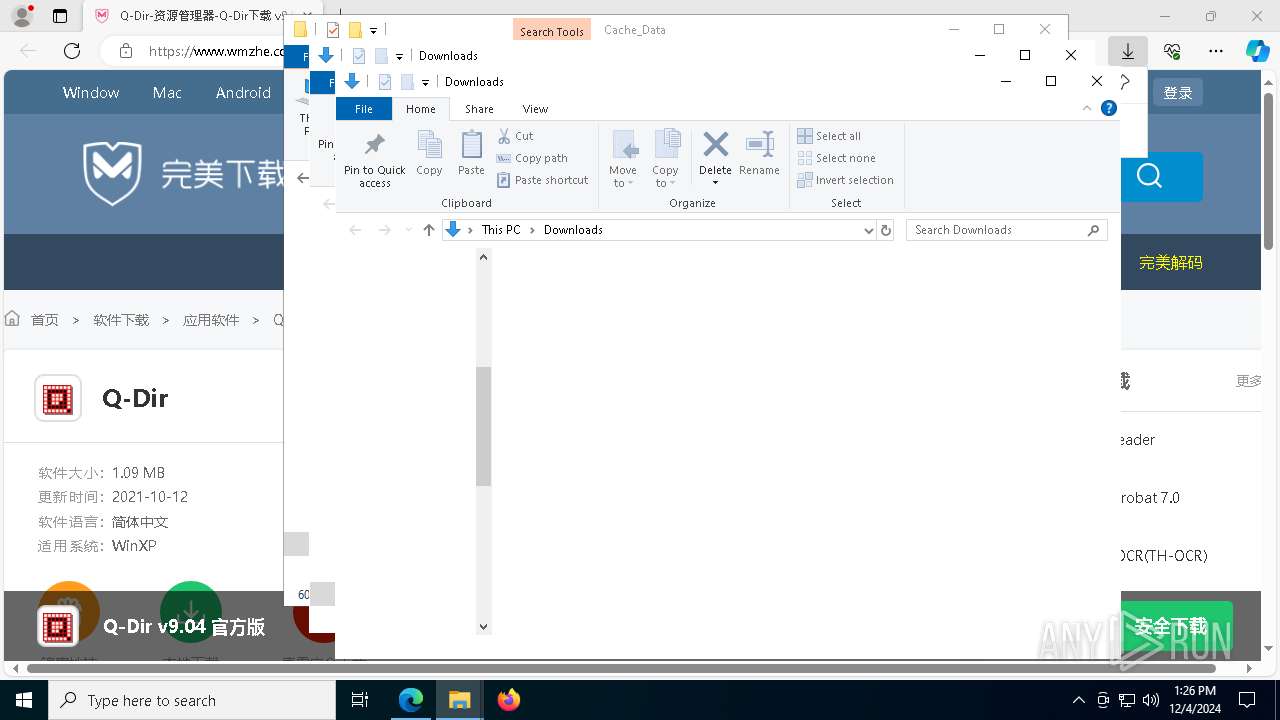The width and height of the screenshot is (1280, 720).
Task: Refresh the Downloads folder view
Action: click(x=885, y=230)
